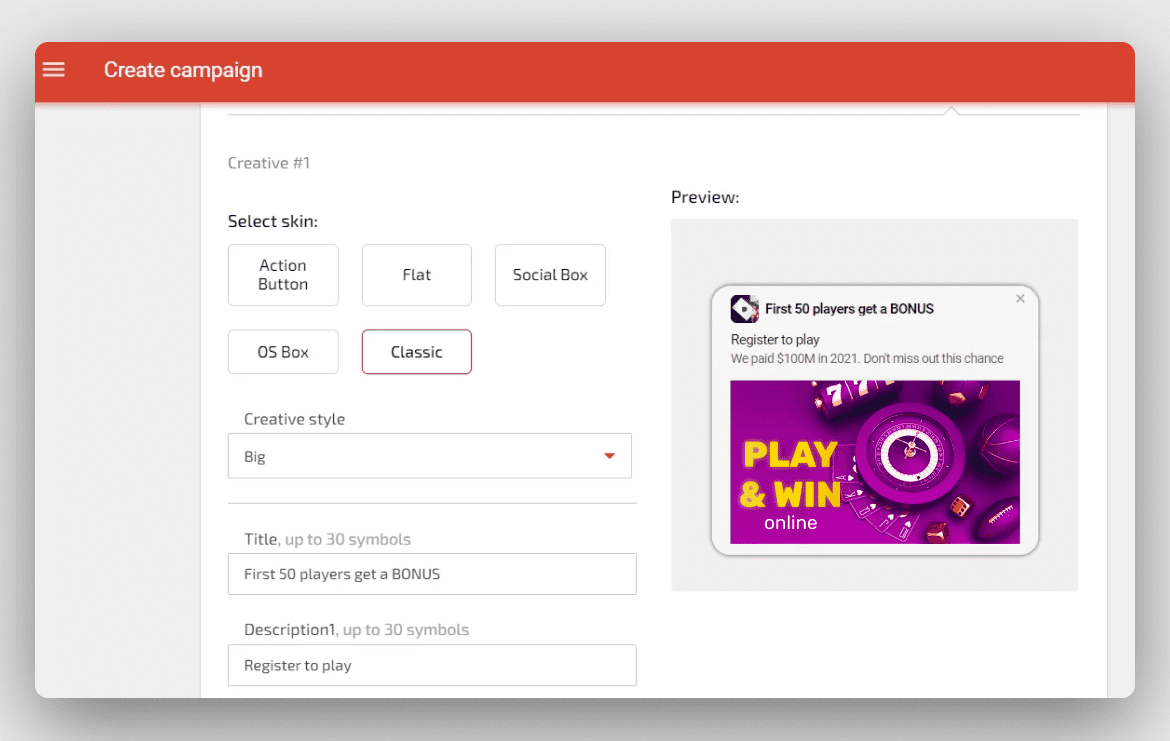Click the preview text 'We paid $100M in 2021'
Screen dimensions: 1170x741
click(794, 358)
